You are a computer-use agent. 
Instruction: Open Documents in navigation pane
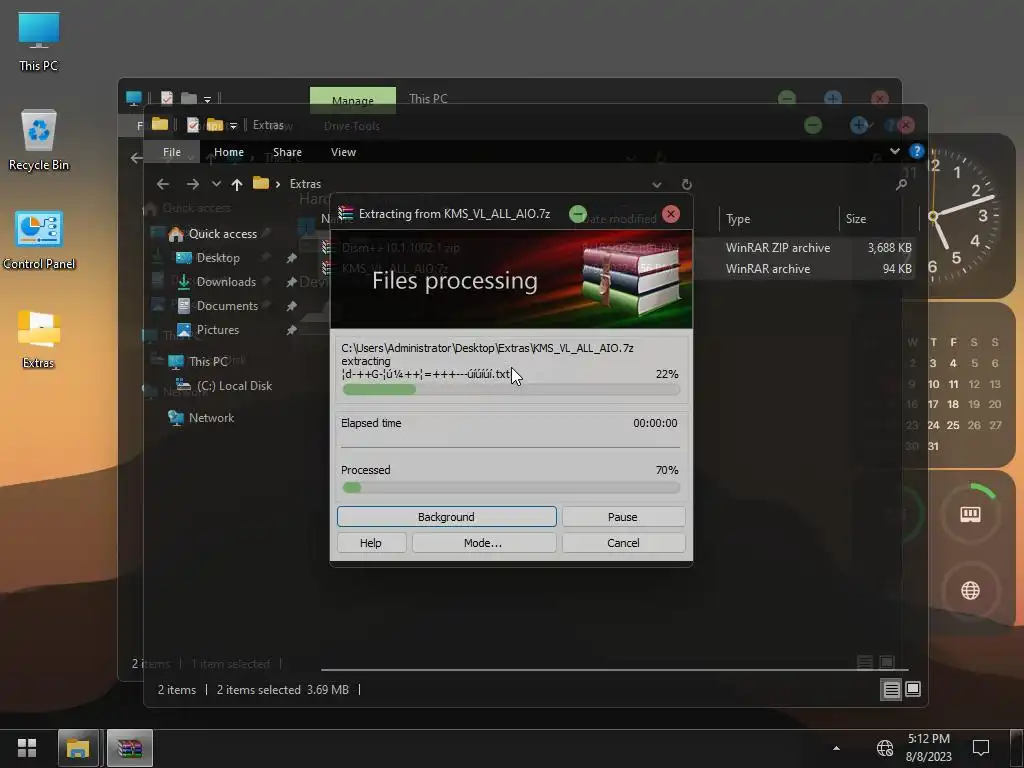click(217, 306)
